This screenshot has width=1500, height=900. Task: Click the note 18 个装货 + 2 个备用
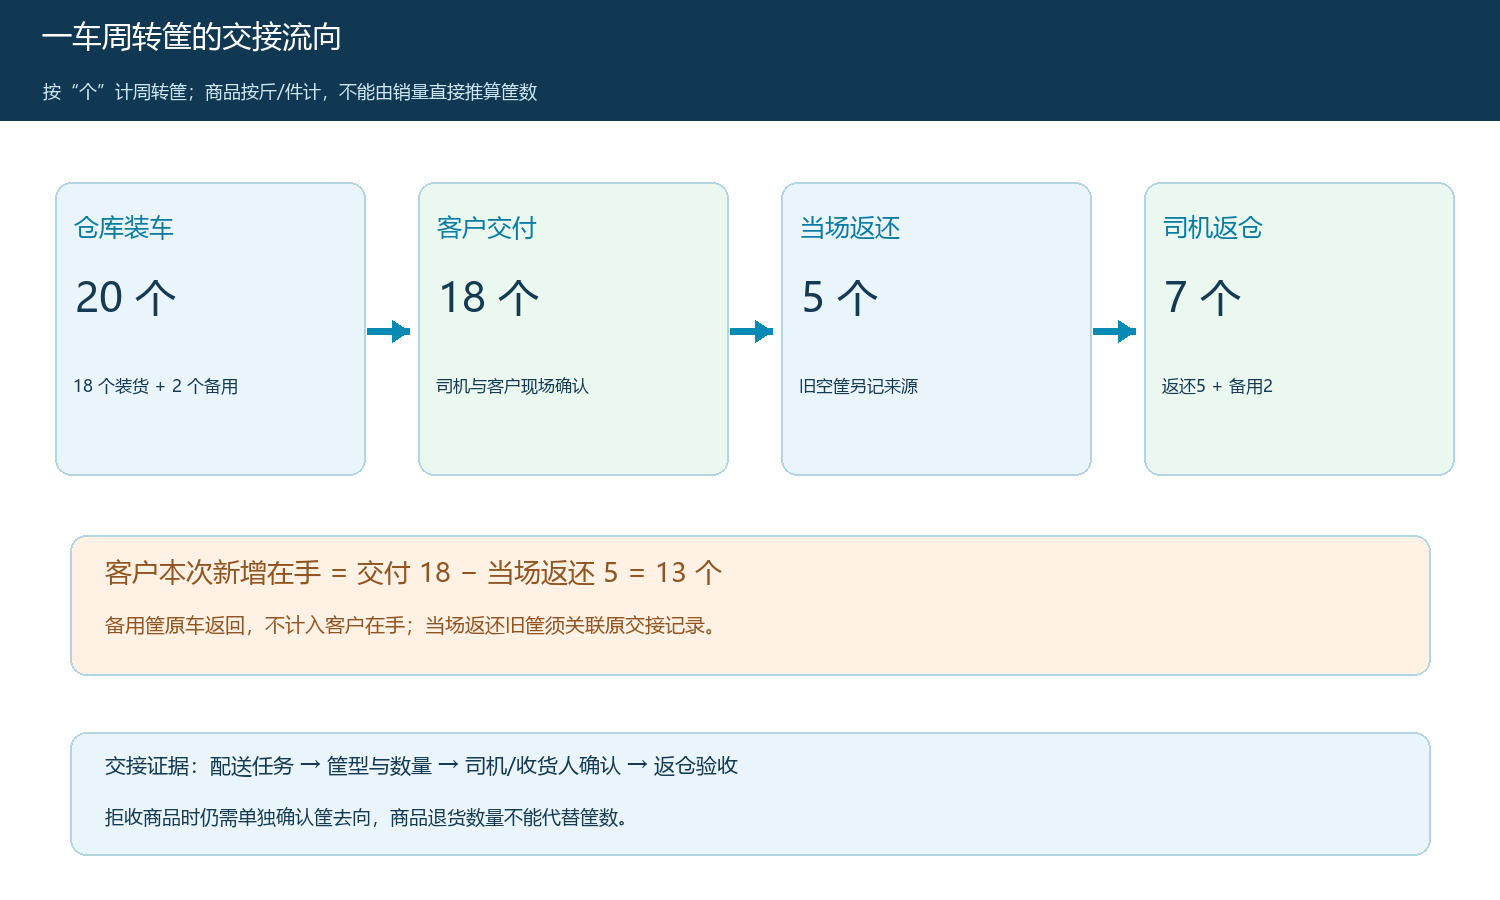pos(155,386)
